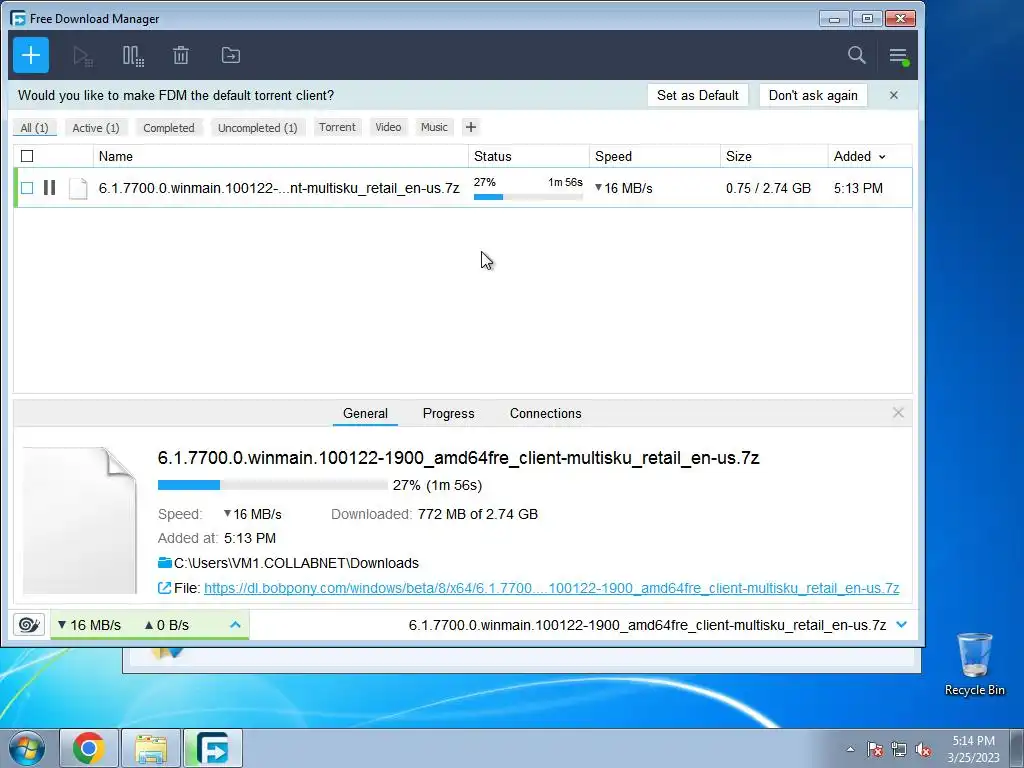Click the 0.75 / 2.74 GB size cell
1024x768 pixels.
768,188
